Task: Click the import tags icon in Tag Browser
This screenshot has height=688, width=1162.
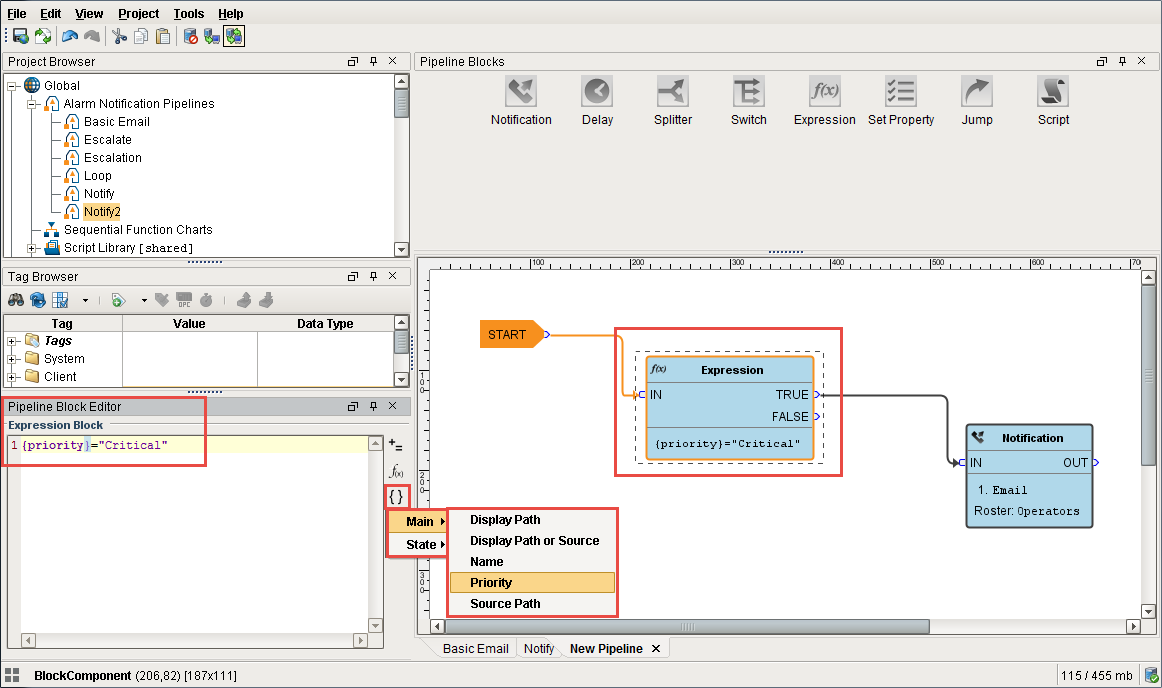Action: pyautogui.click(x=244, y=300)
